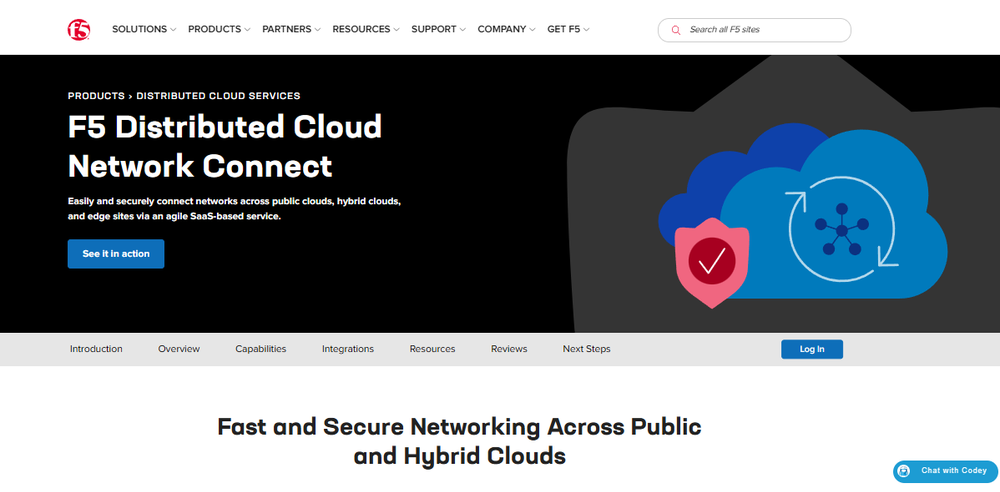Expand the chevron next to Resources

(396, 29)
